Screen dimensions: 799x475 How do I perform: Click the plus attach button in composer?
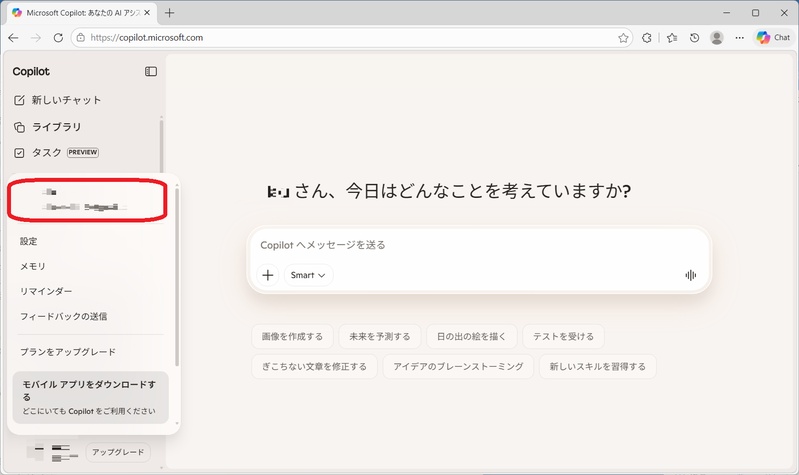(268, 275)
